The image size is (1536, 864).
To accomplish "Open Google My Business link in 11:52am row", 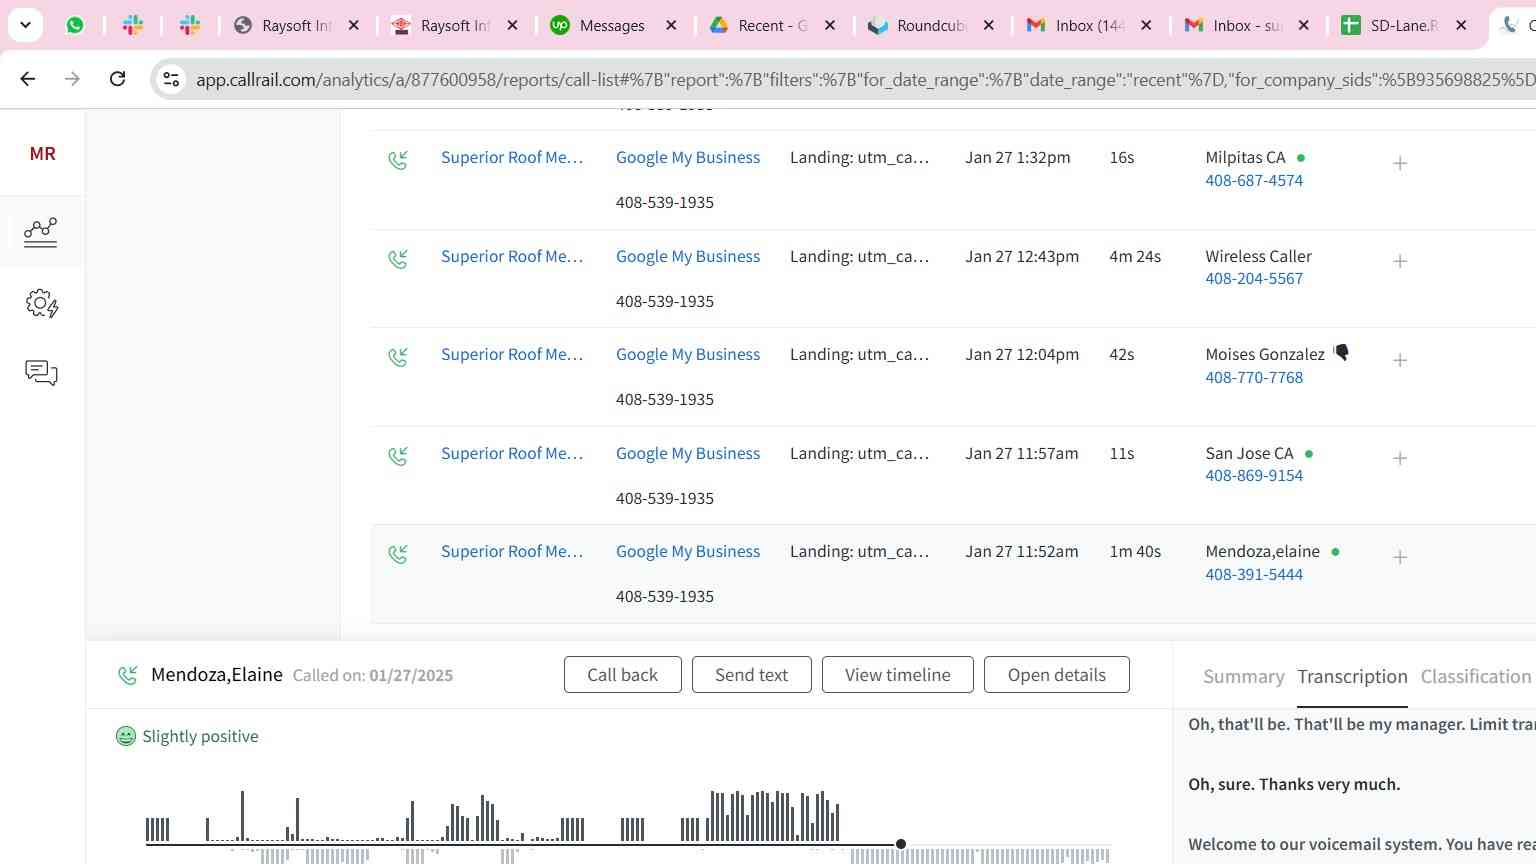I will 688,551.
